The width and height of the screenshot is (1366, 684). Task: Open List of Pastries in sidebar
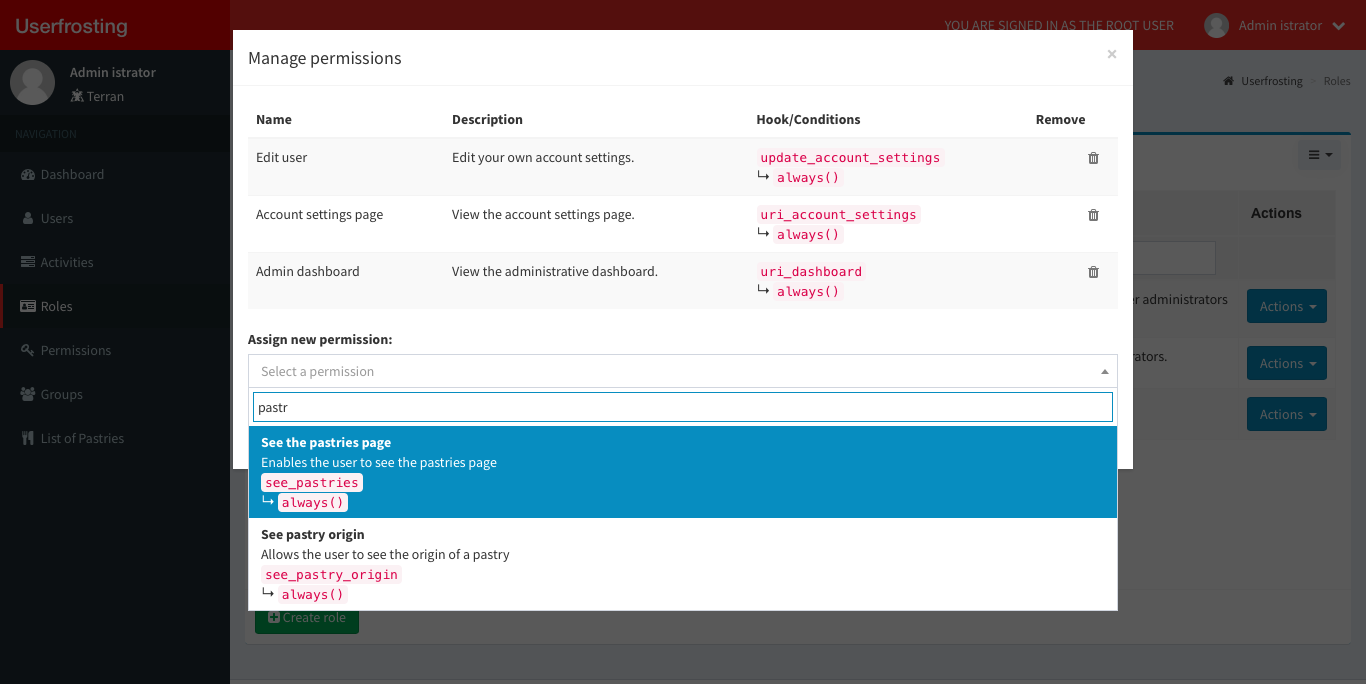[x=82, y=439]
